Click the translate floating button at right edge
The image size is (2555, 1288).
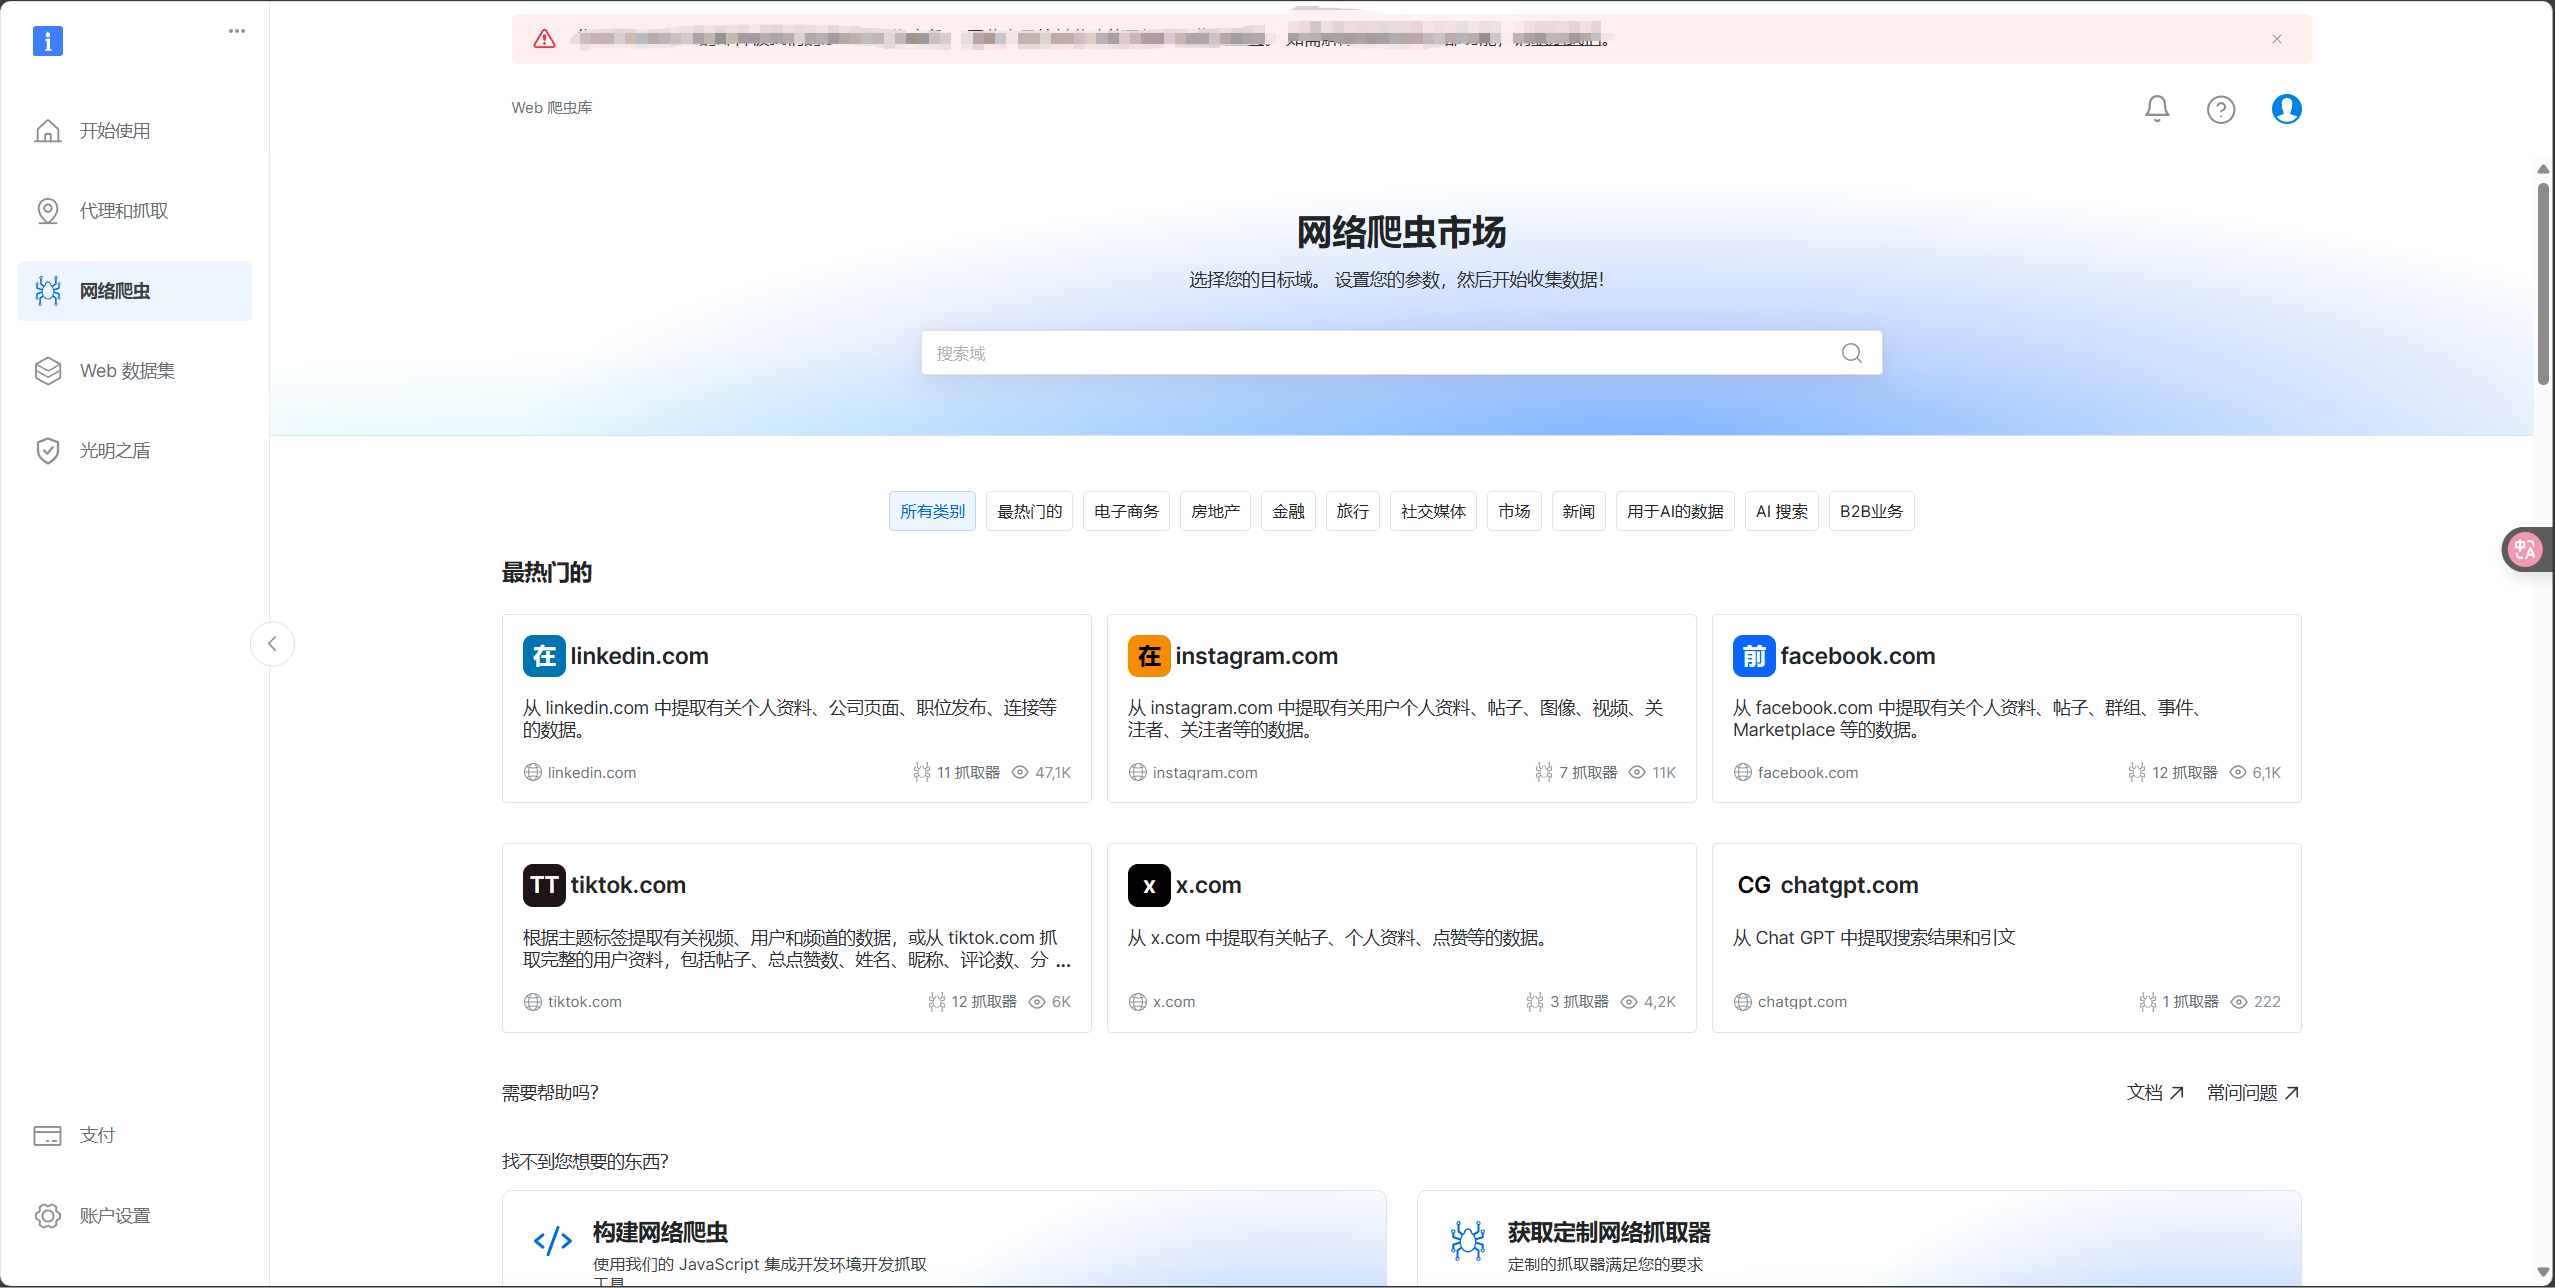pos(2525,549)
